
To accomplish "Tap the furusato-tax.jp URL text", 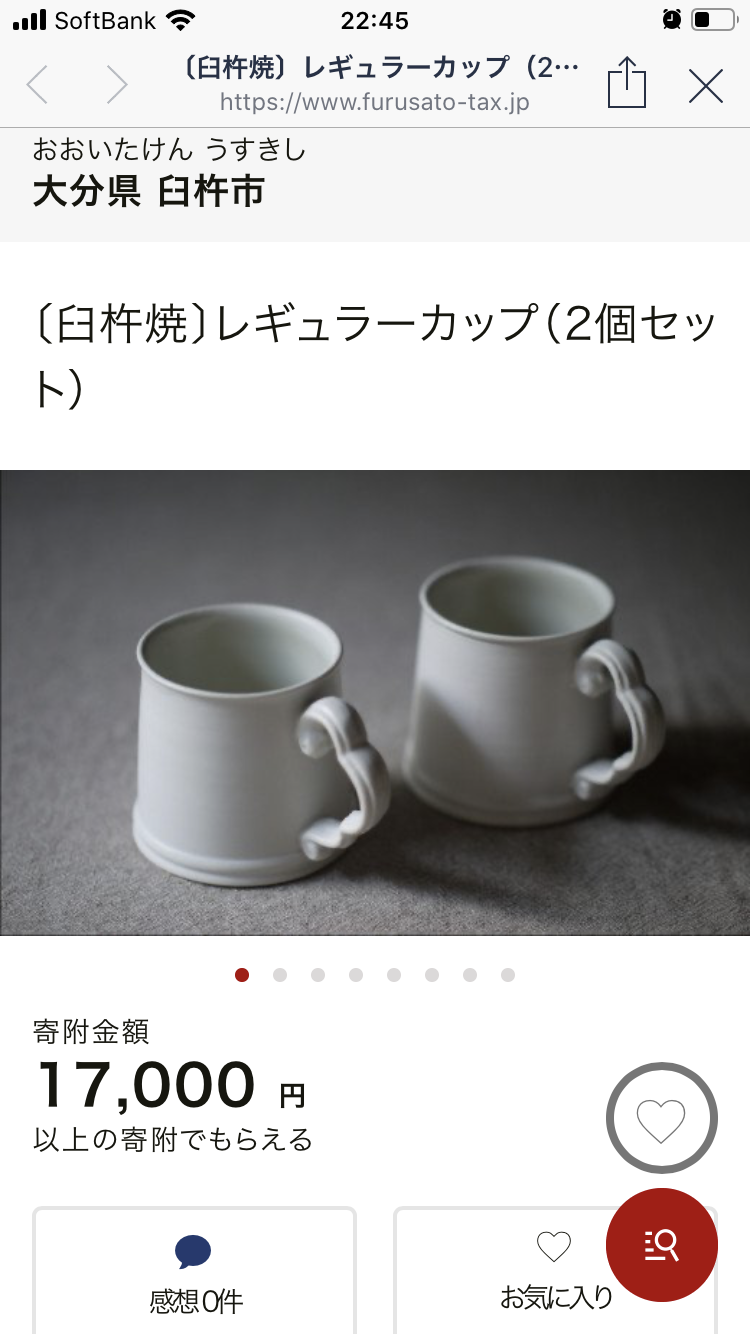I will pos(375,102).
